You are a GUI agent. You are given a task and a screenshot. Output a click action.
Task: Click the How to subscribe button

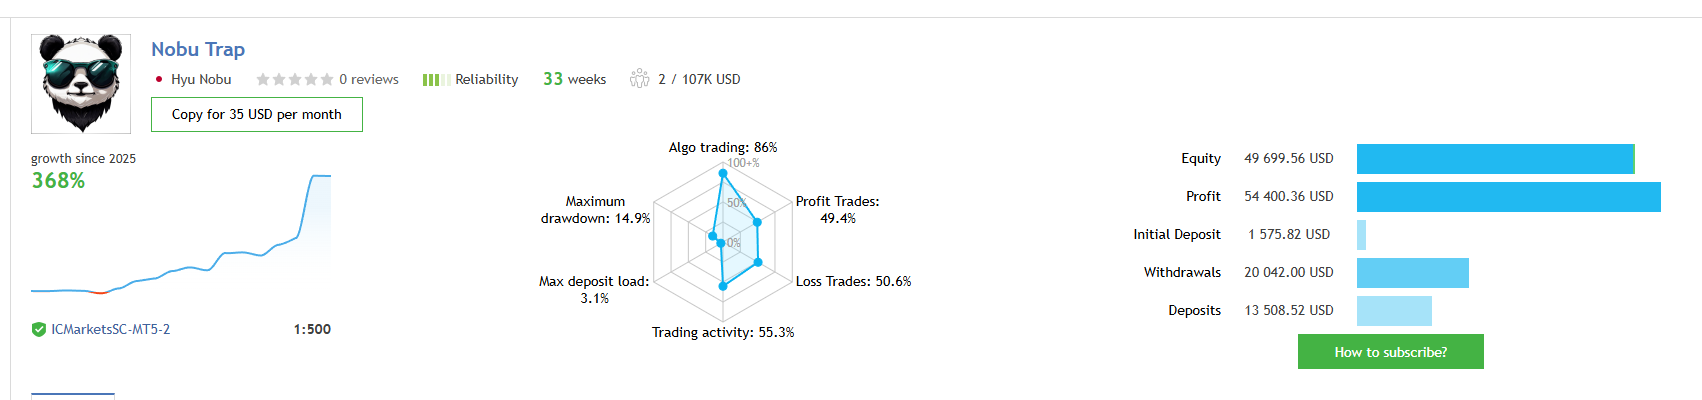click(1390, 352)
